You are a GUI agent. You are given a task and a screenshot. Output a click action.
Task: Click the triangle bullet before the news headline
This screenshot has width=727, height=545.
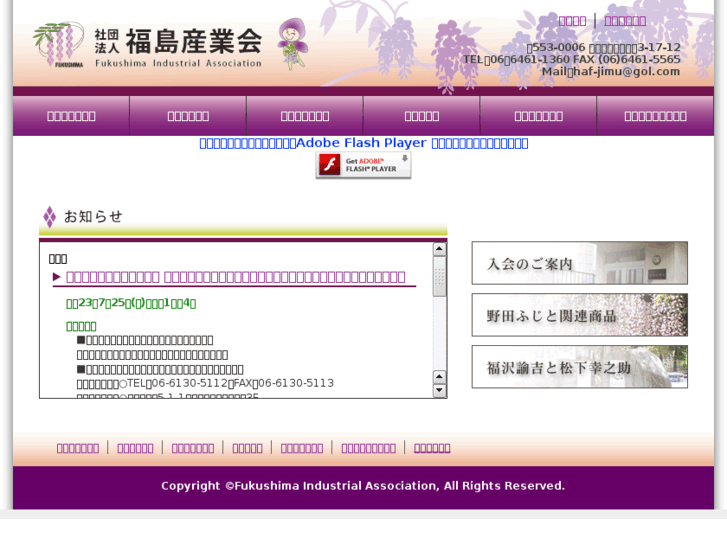tap(57, 277)
